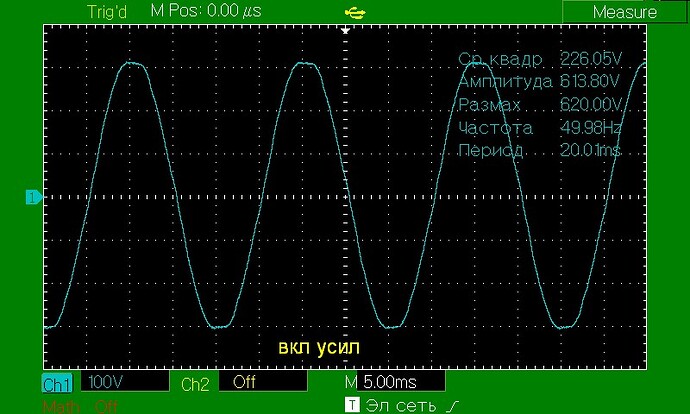690x414 pixels.
Task: Click the Амплитуда 613.80V measurement
Action: (539, 81)
